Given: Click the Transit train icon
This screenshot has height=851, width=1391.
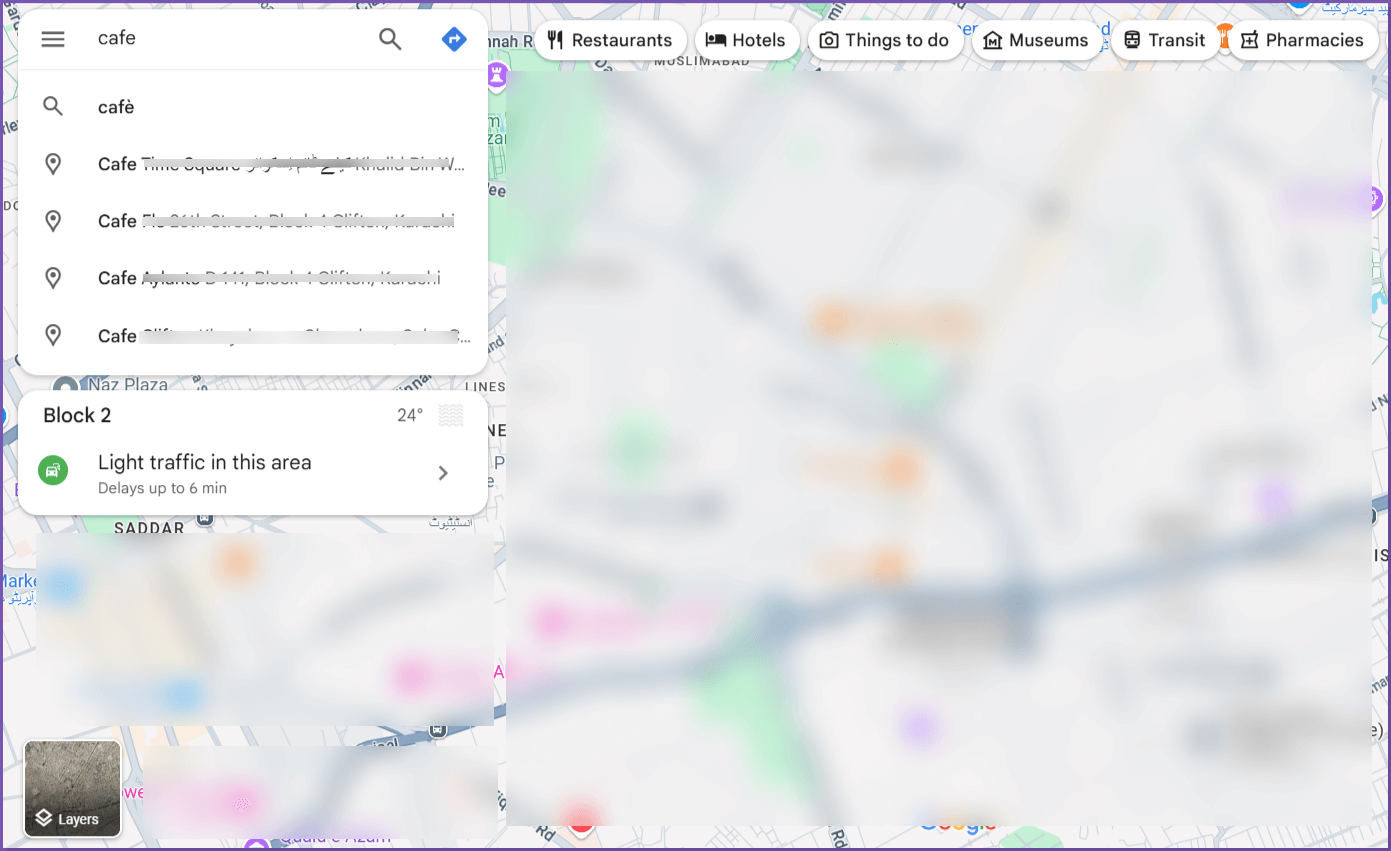Looking at the screenshot, I should pos(1133,40).
